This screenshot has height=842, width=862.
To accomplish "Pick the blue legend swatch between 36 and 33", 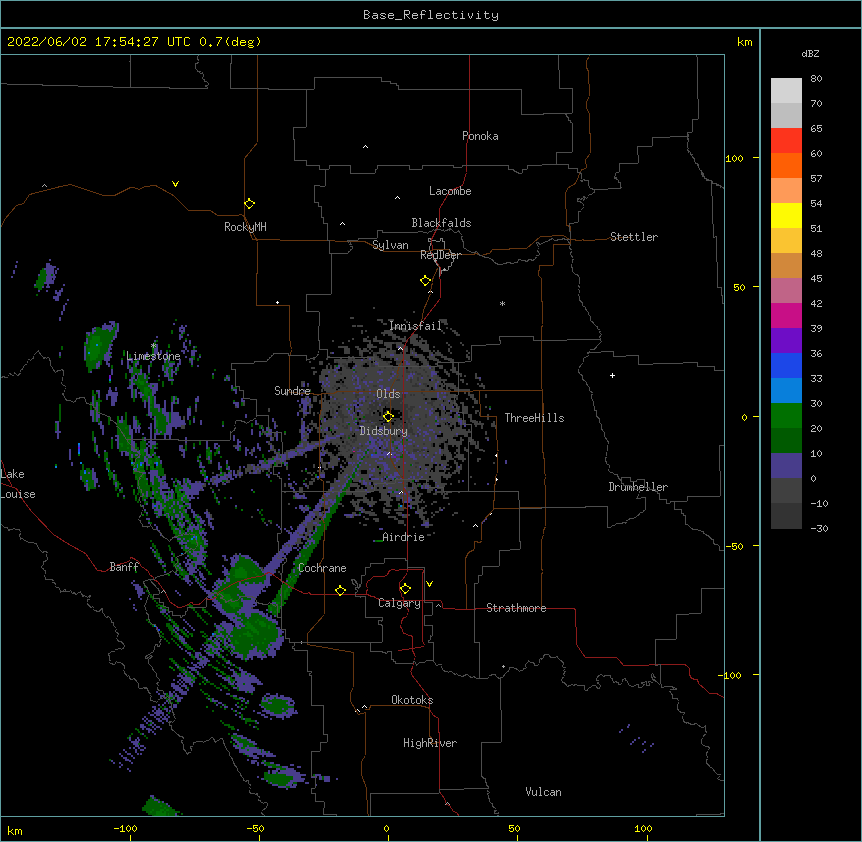I will [x=786, y=365].
